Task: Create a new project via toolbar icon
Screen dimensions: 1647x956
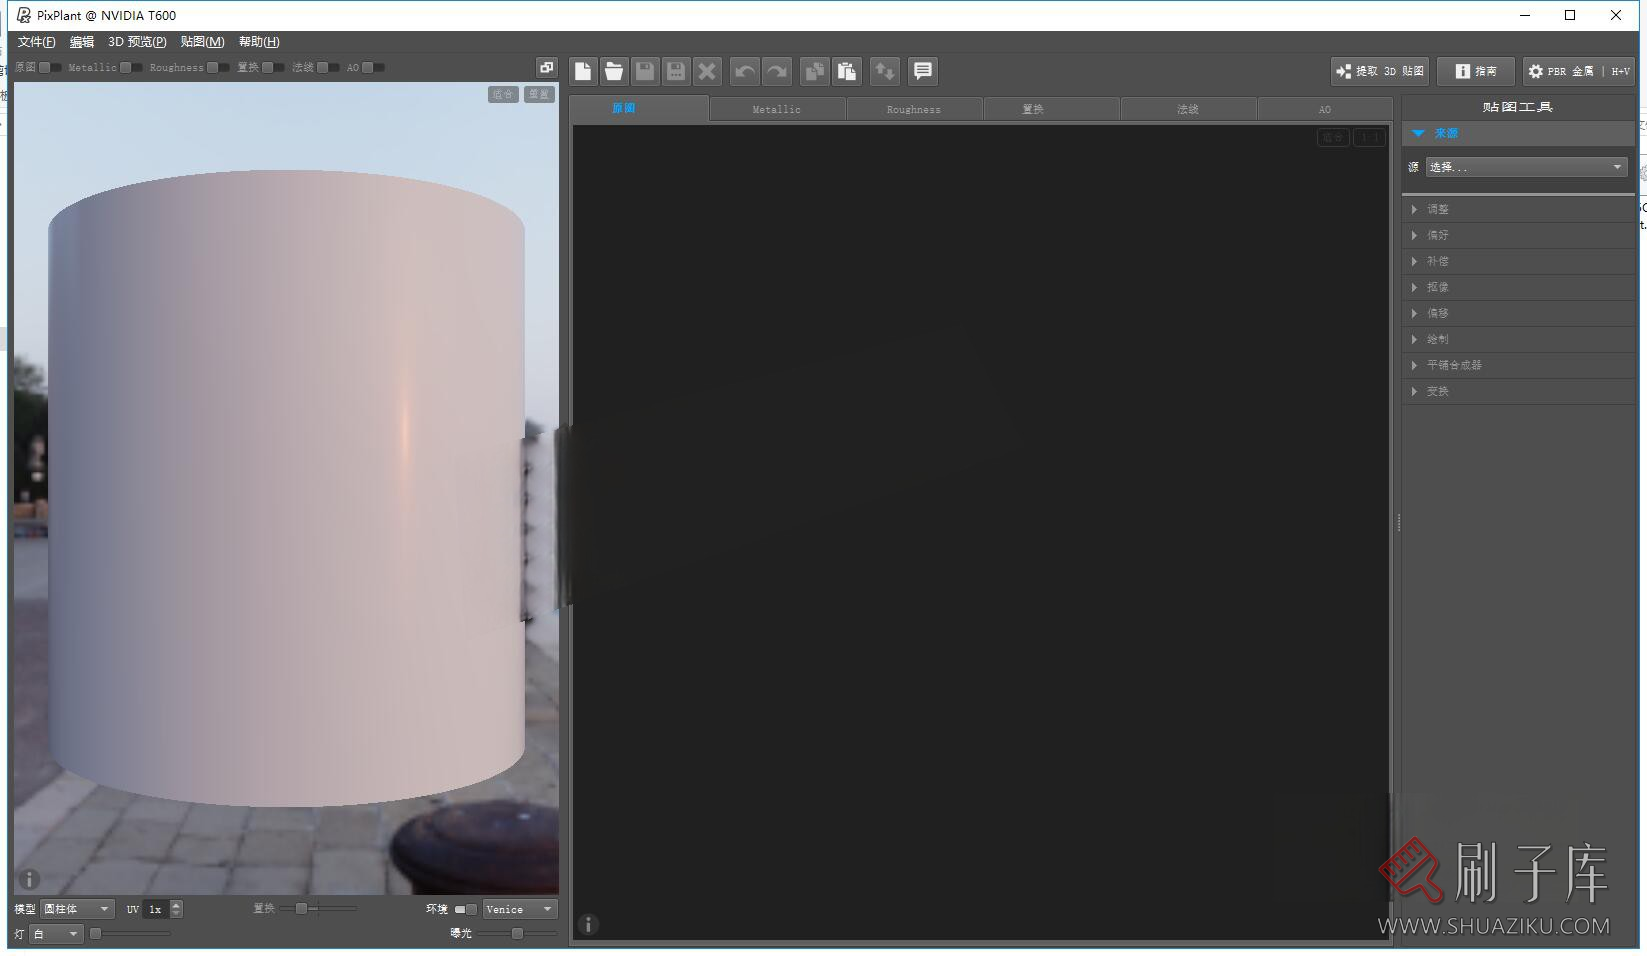Action: click(x=583, y=71)
